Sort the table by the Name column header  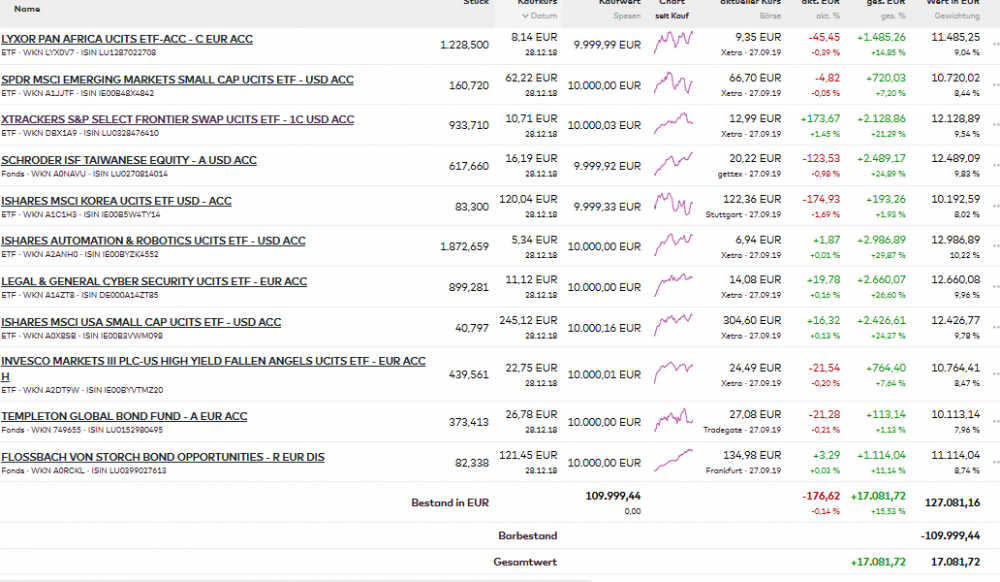[27, 8]
